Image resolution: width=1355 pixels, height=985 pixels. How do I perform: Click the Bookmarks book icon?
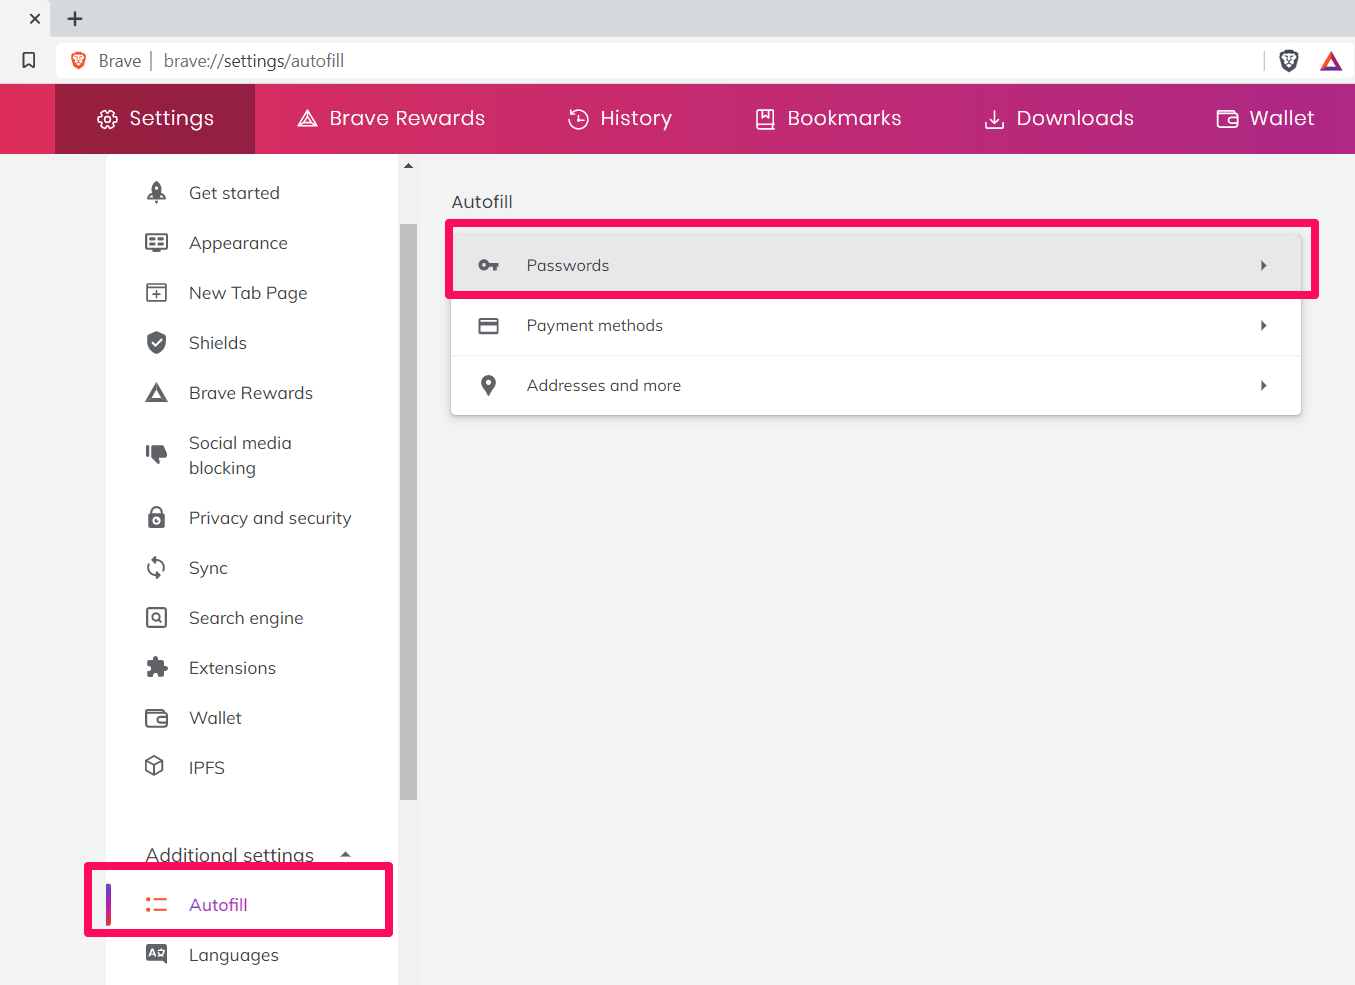pyautogui.click(x=765, y=119)
